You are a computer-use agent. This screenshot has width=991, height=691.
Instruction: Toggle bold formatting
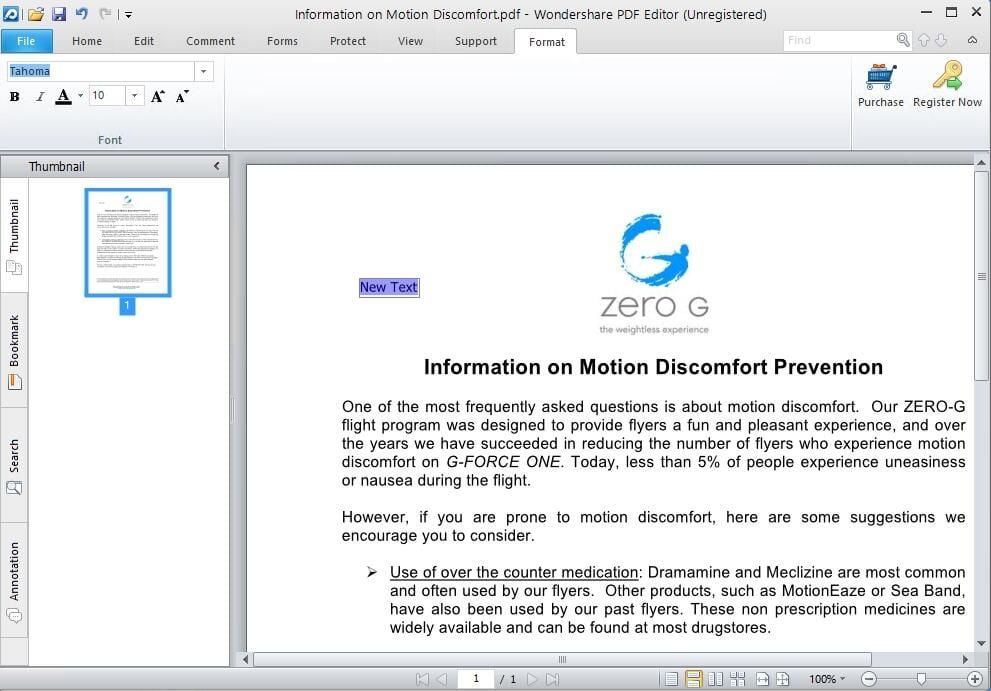(15, 97)
